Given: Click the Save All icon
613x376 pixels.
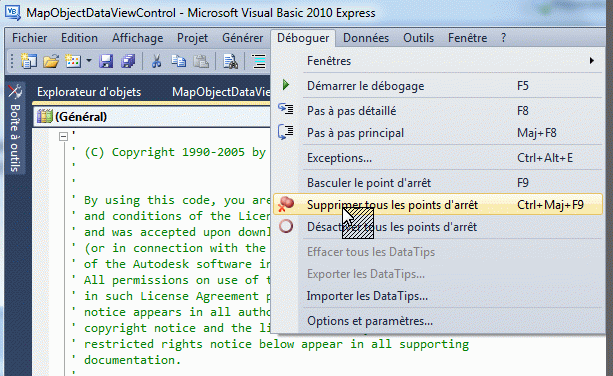Looking at the screenshot, I should 128,61.
